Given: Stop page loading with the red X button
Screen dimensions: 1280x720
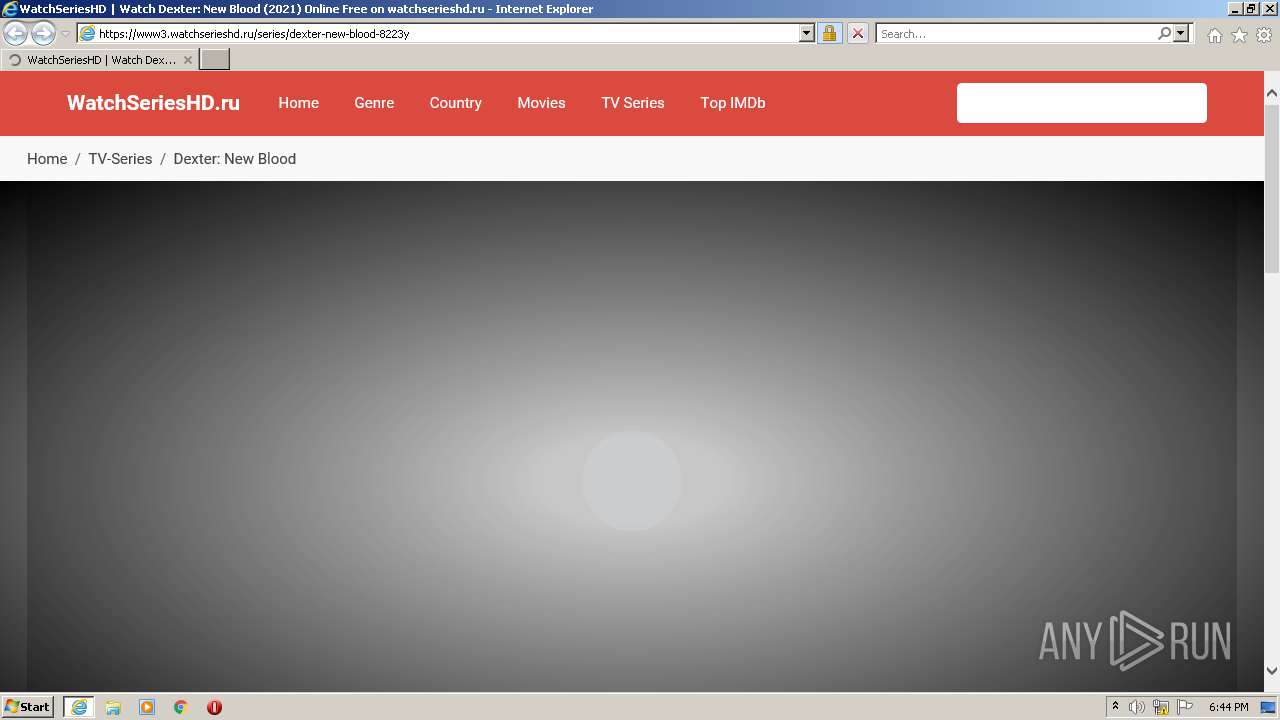Looking at the screenshot, I should click(857, 33).
